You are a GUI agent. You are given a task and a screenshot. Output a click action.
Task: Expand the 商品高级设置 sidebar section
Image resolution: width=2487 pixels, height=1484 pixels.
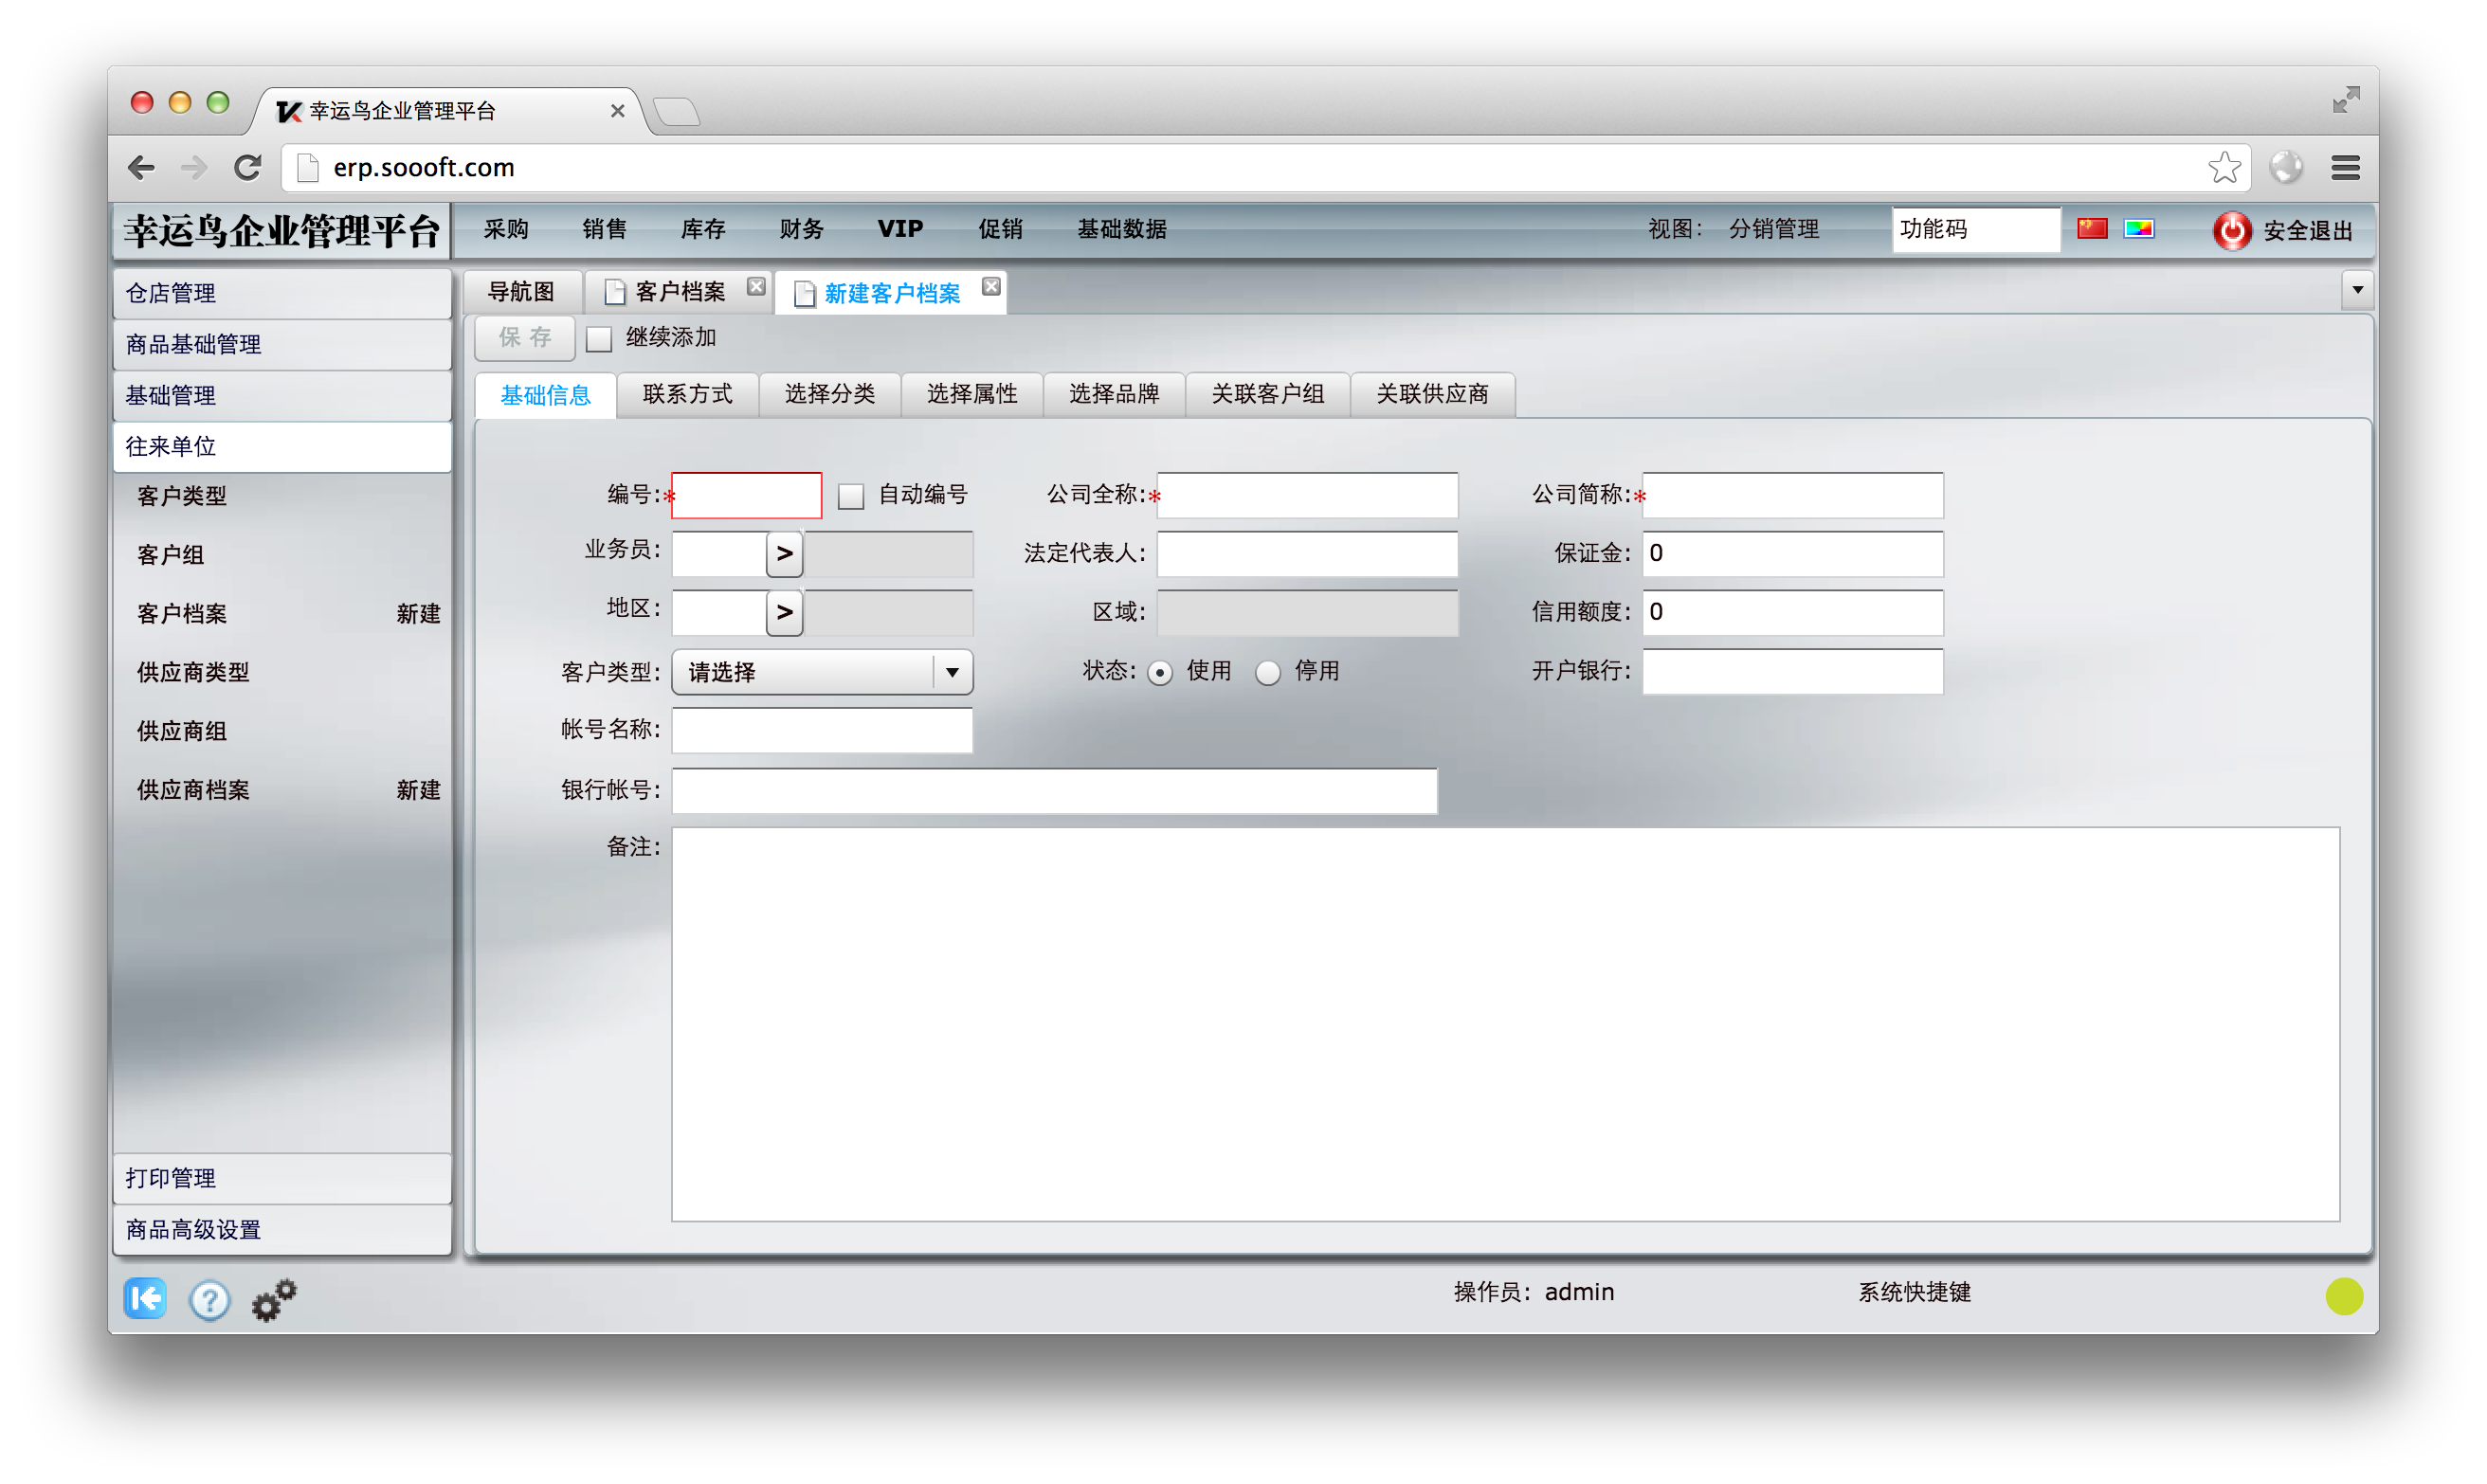tap(282, 1229)
